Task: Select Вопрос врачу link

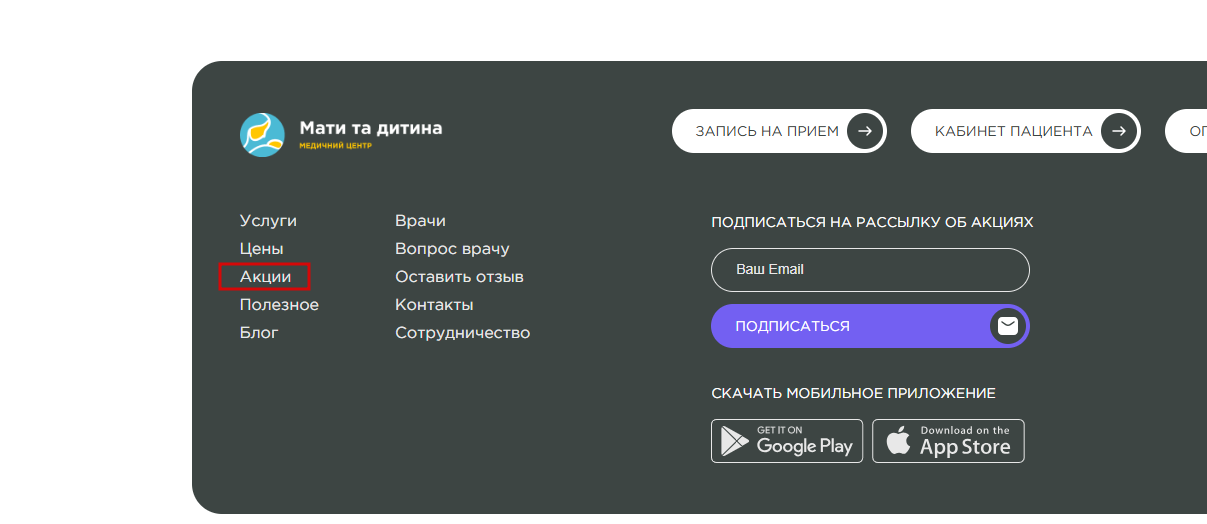Action: click(x=452, y=249)
